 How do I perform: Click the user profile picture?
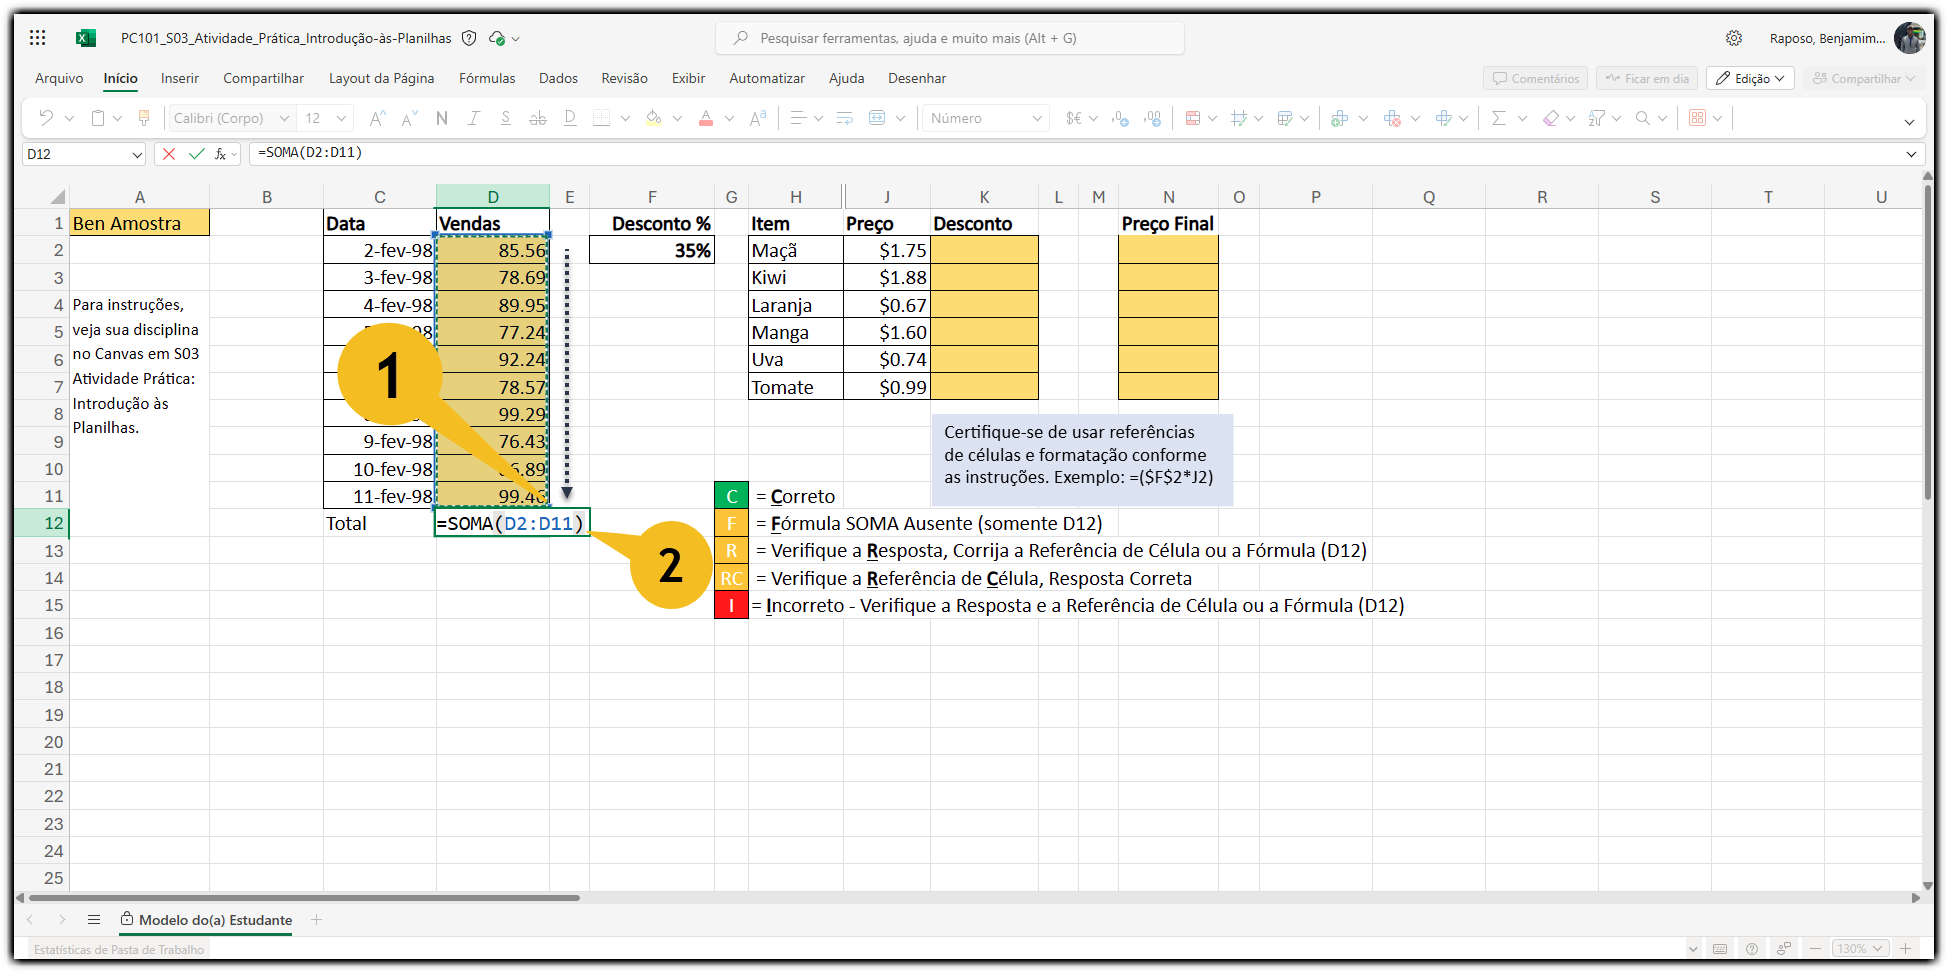click(1909, 38)
